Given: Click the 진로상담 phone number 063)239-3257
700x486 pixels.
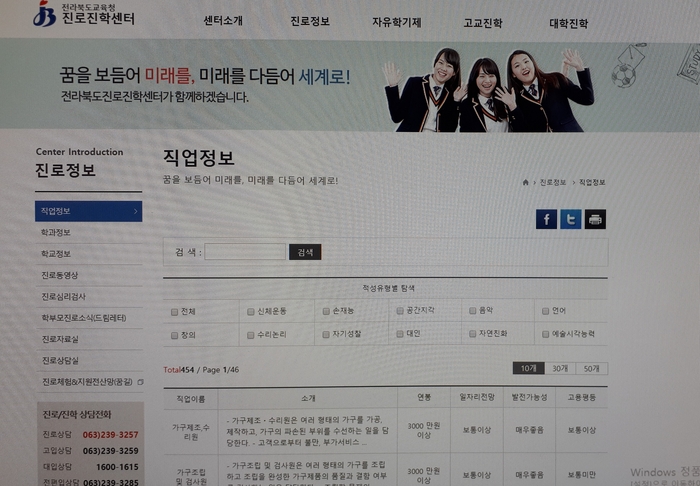Looking at the screenshot, I should 110,435.
